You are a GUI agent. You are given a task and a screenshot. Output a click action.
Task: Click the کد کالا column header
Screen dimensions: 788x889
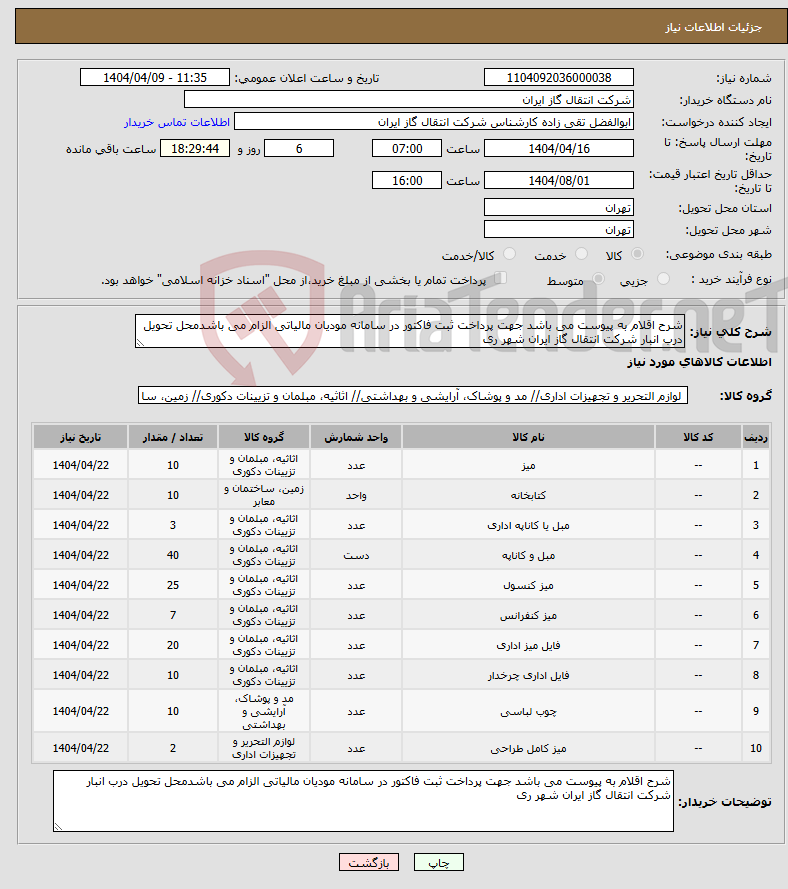(698, 437)
